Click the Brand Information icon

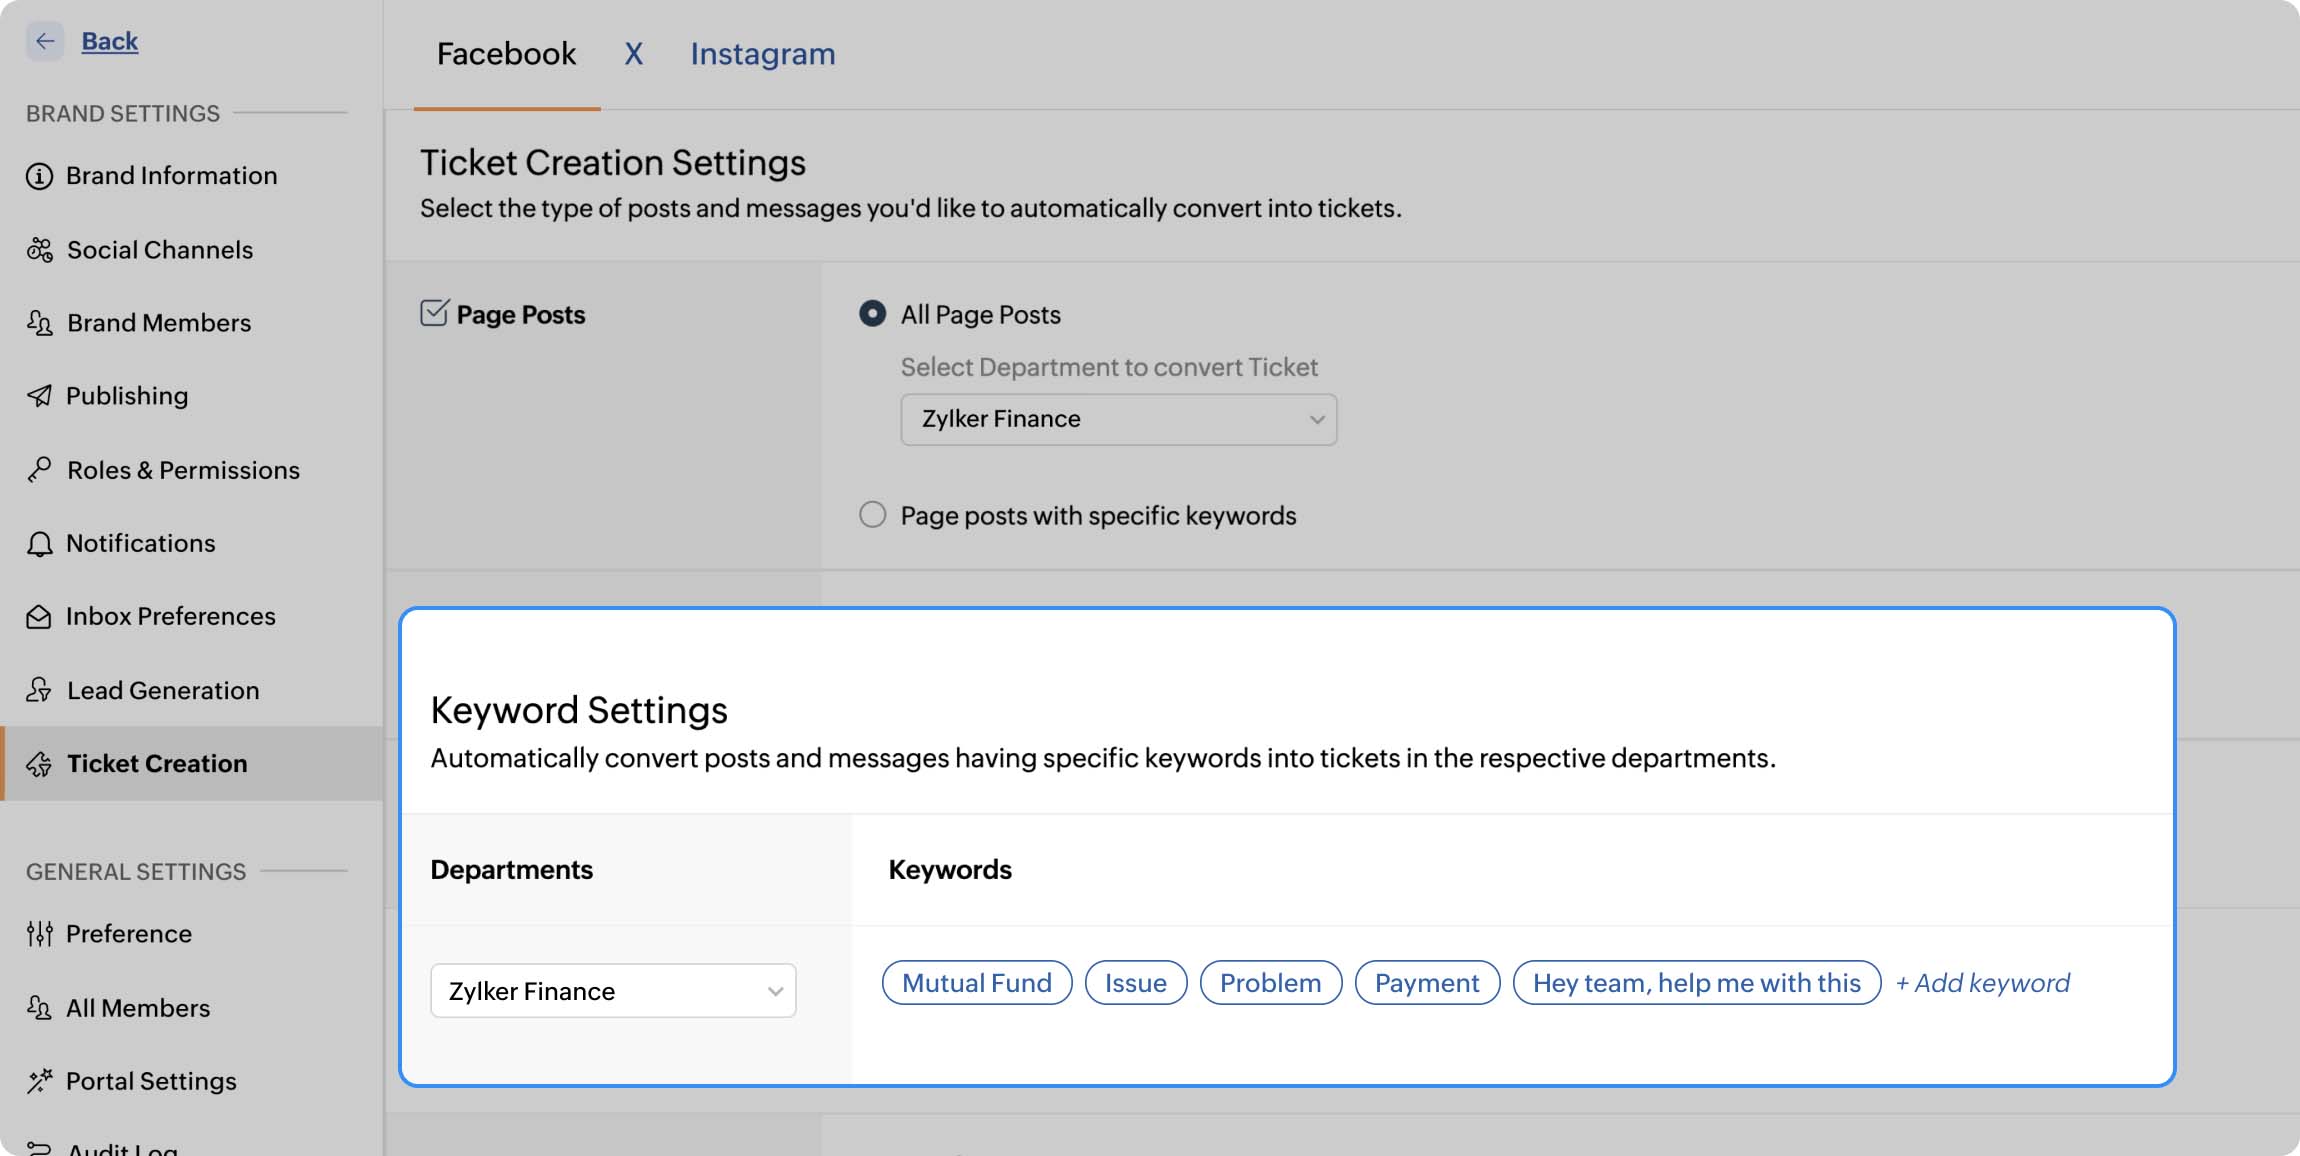click(x=40, y=177)
